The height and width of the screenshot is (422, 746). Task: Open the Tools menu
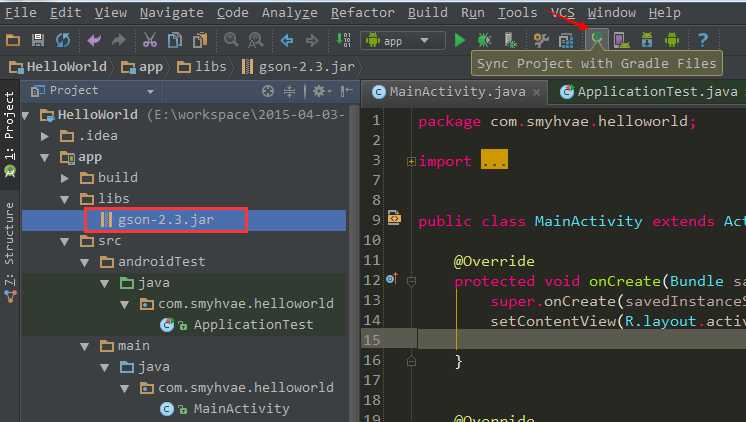(517, 13)
